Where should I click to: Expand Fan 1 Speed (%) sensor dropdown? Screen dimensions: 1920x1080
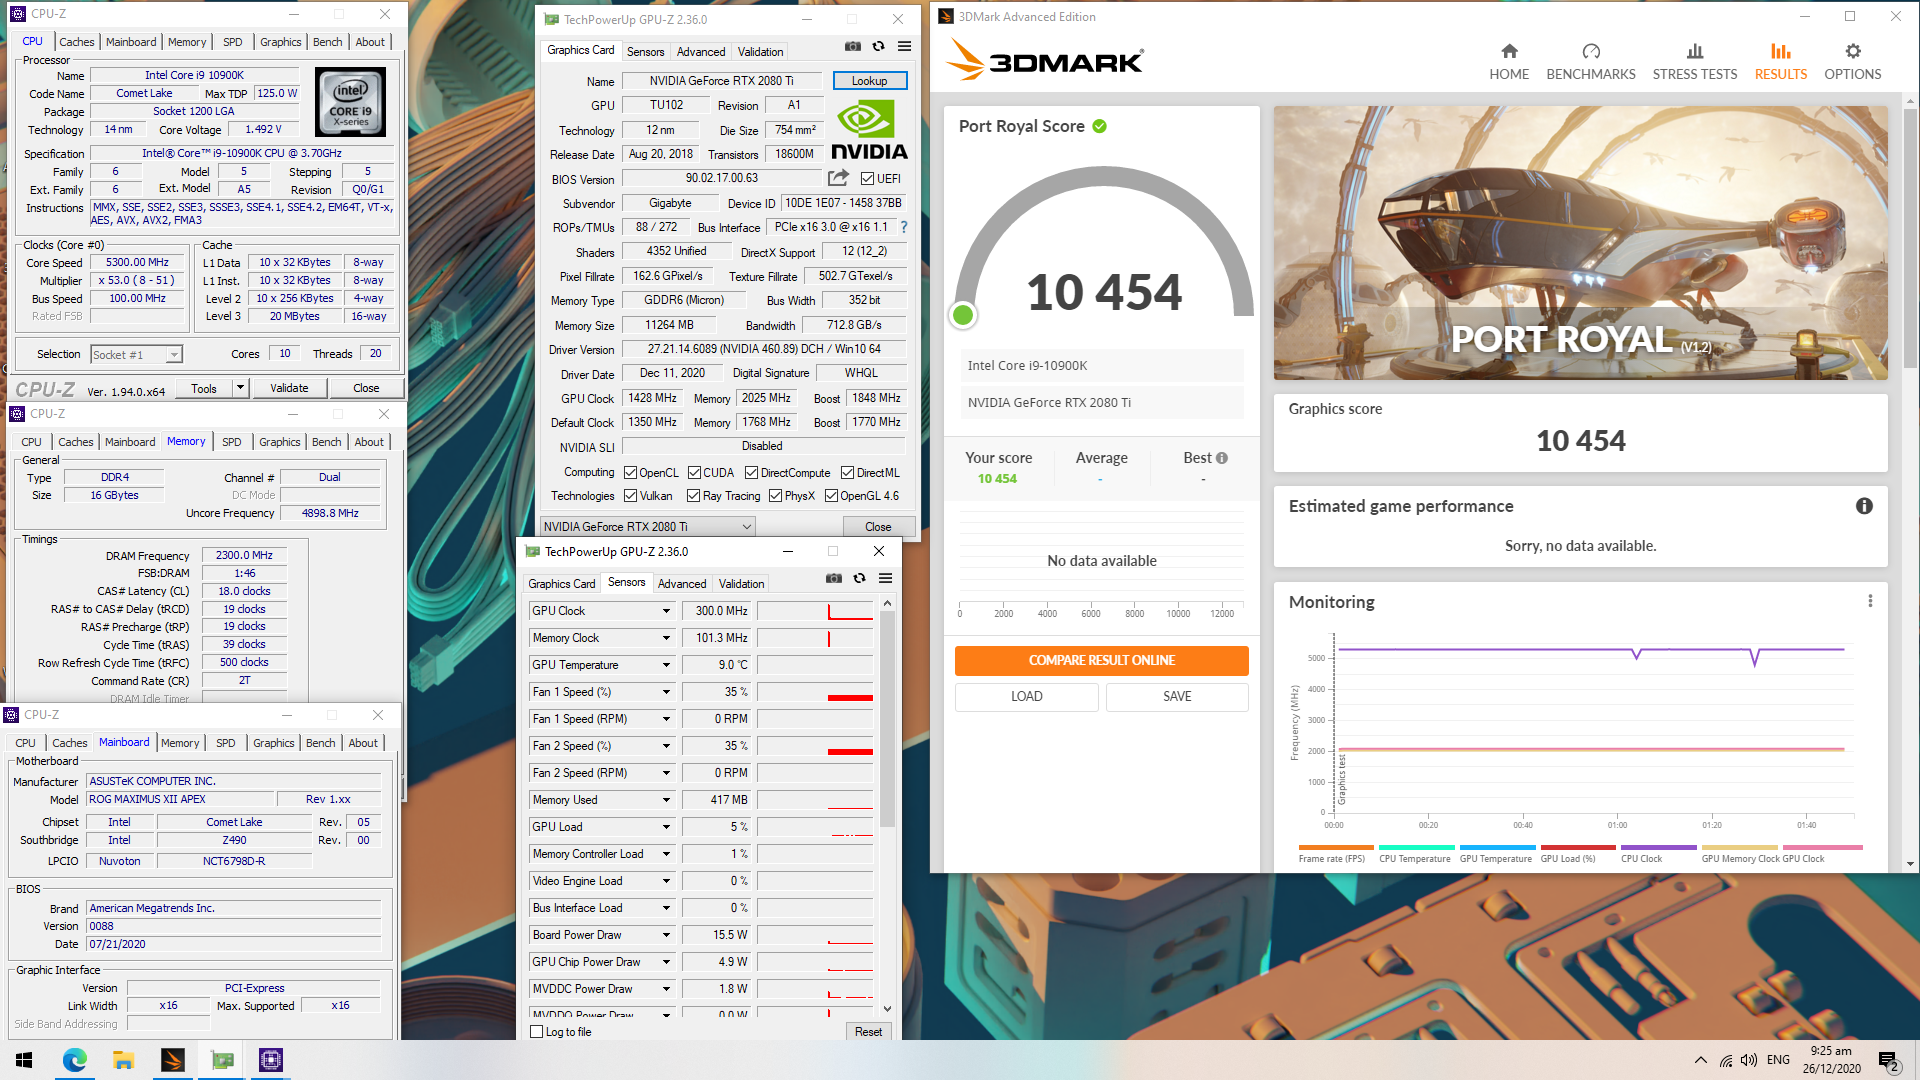pos(666,692)
